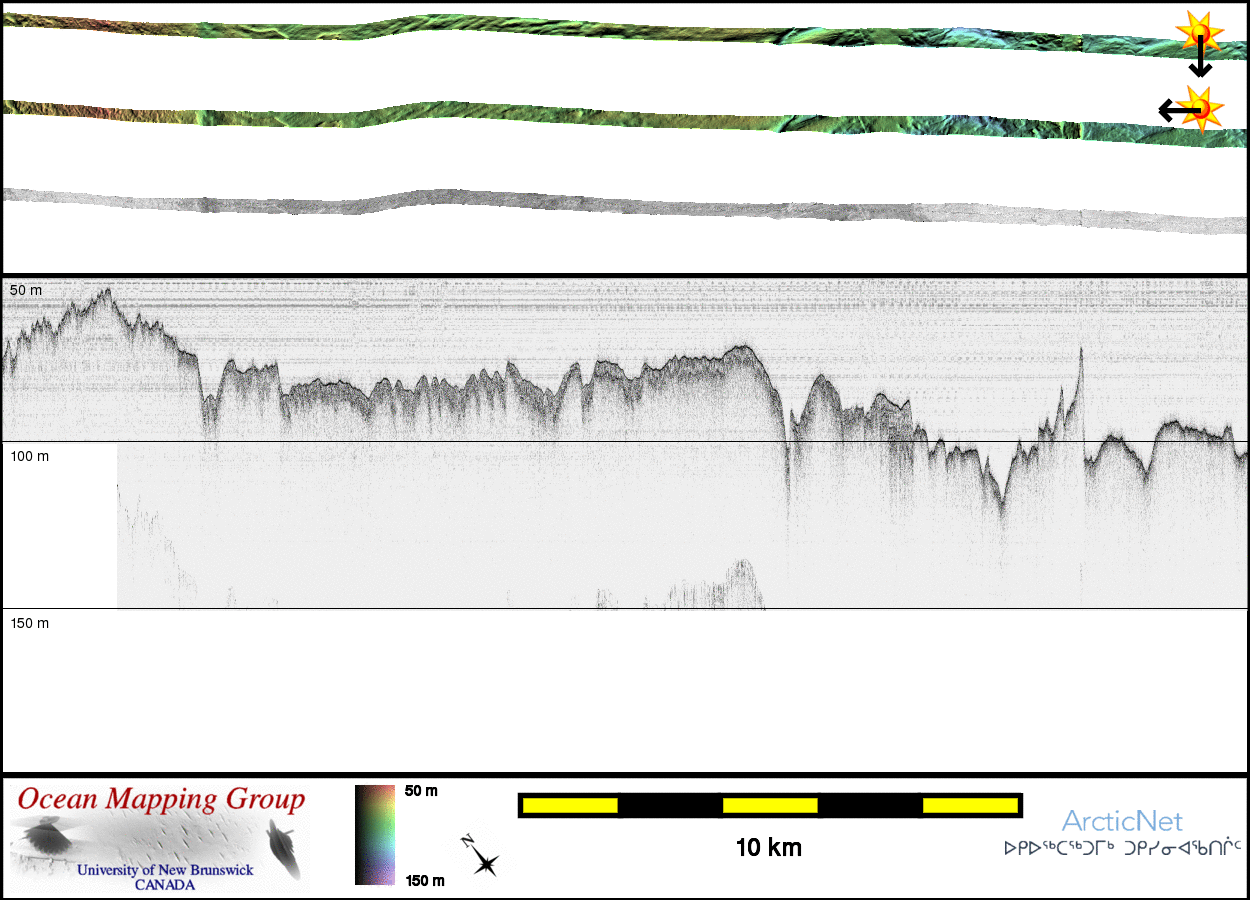1250x900 pixels.
Task: Click the Inuktitut syllabics text under ArcticNet
Action: pyautogui.click(x=1122, y=848)
